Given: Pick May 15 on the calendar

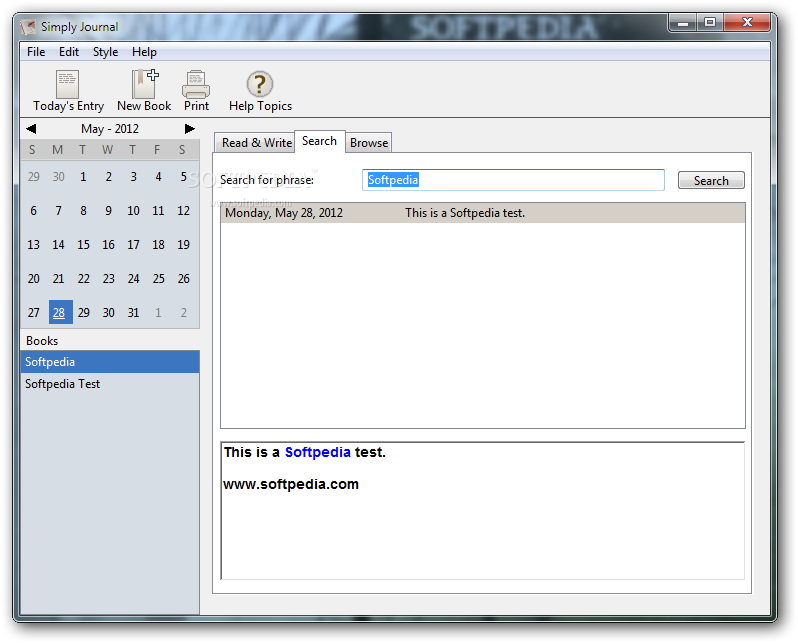Looking at the screenshot, I should point(83,245).
